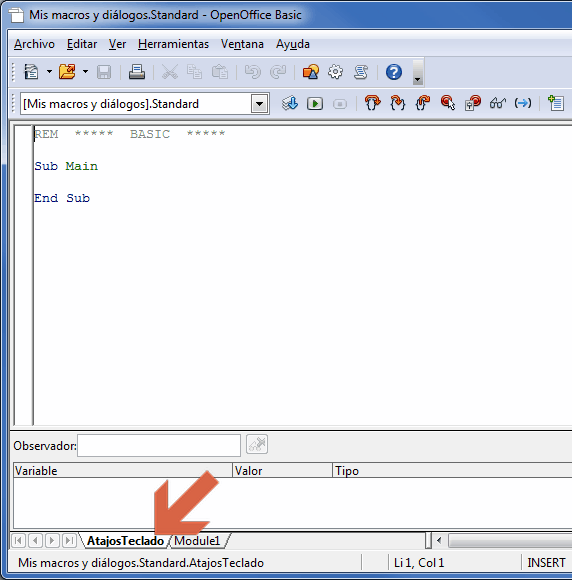Click the horizontal scrollbar track
Viewport: 572px width, 580px height.
(510, 541)
